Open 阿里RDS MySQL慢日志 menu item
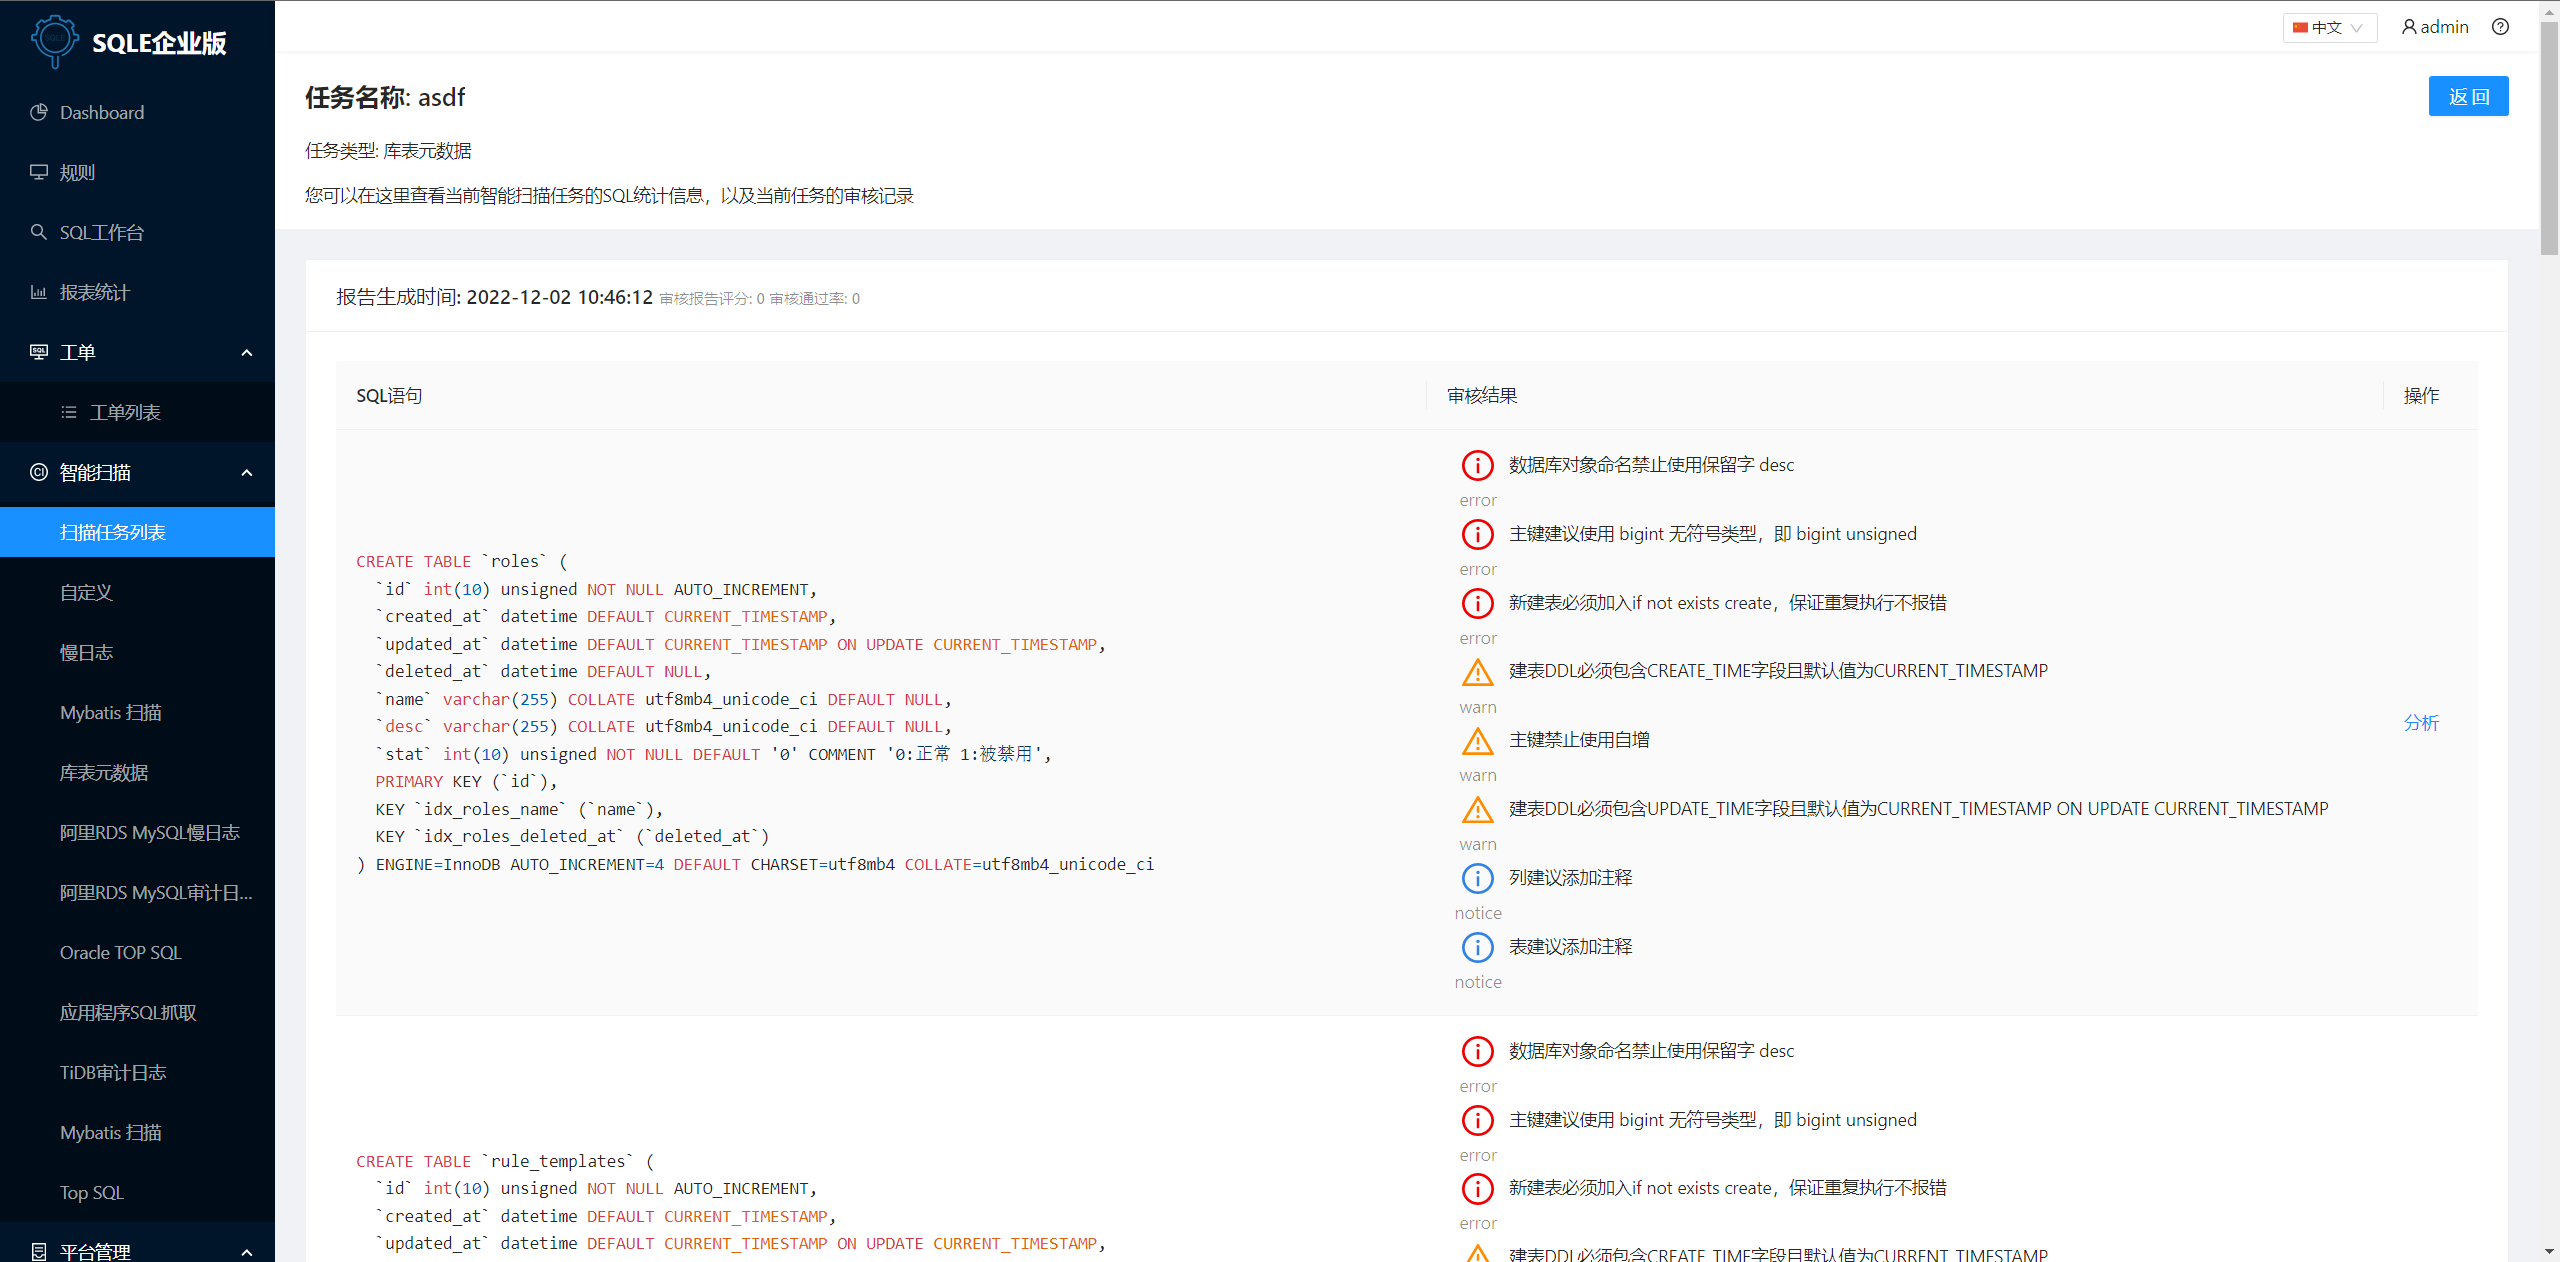 point(137,832)
